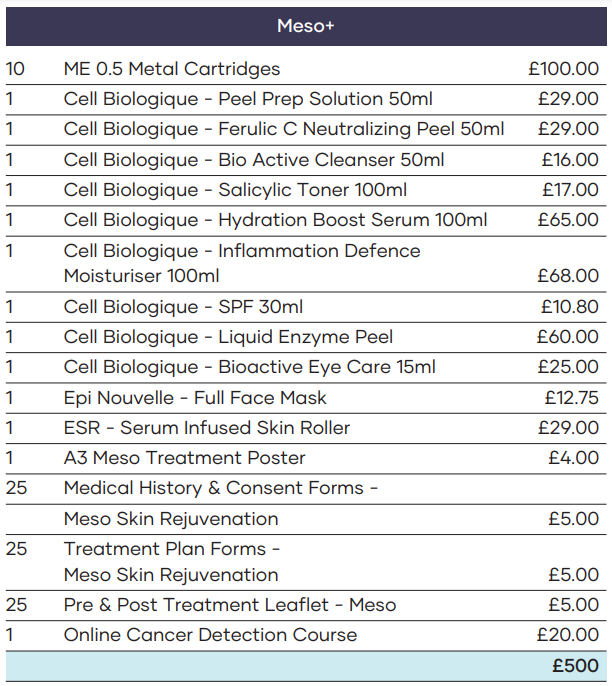Click Epi Nouvelle Full Face Mask

(195, 398)
